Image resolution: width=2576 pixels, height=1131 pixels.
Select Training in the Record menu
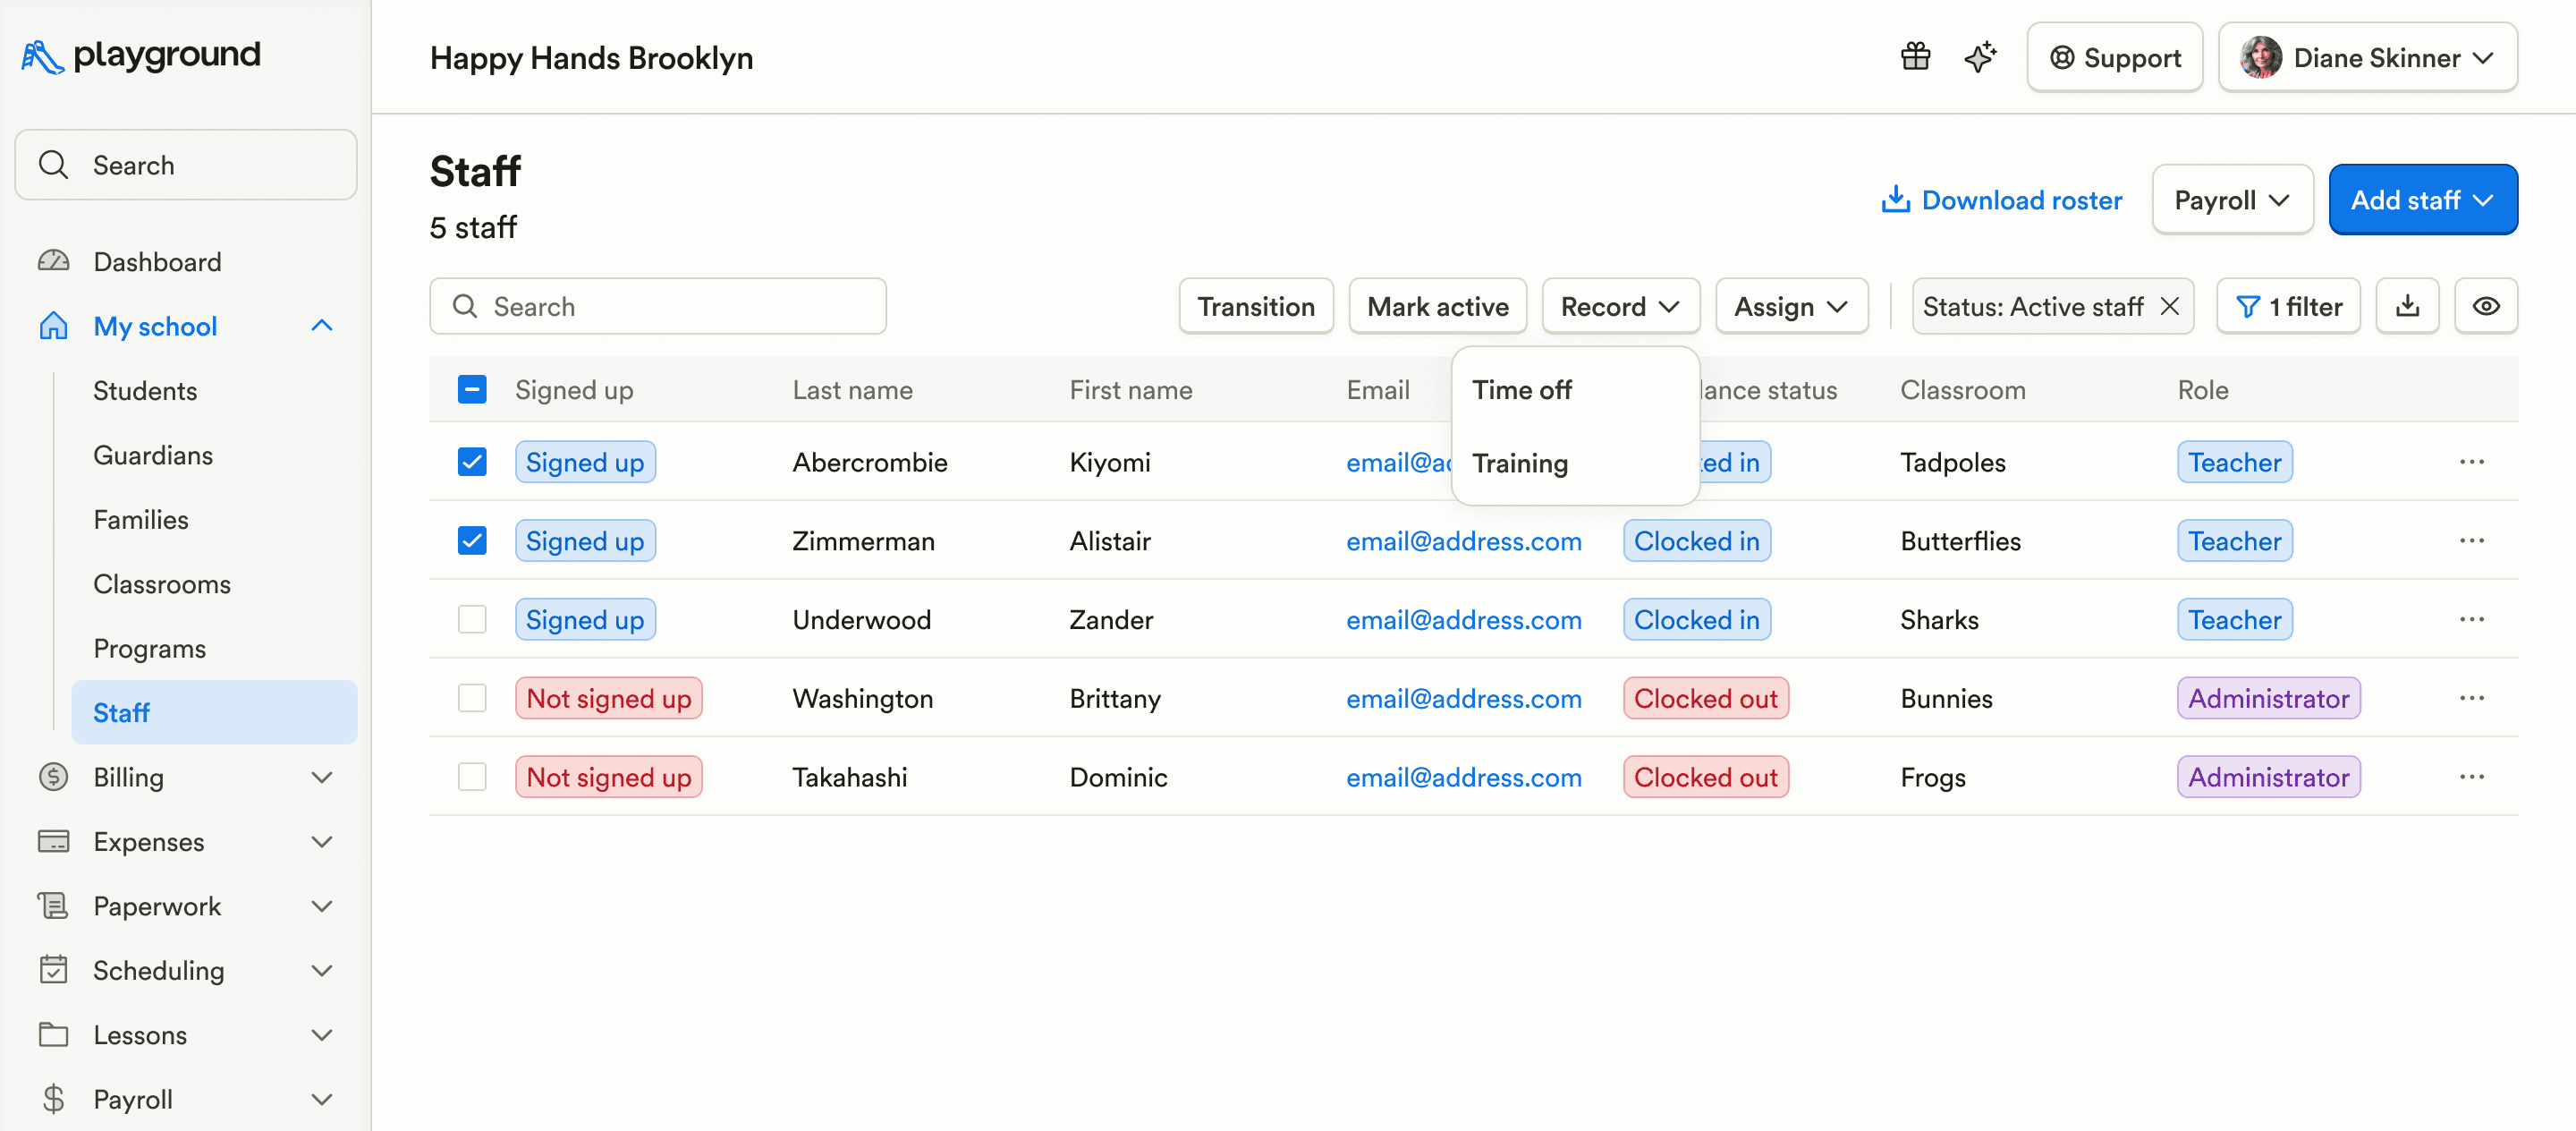[x=1520, y=463]
